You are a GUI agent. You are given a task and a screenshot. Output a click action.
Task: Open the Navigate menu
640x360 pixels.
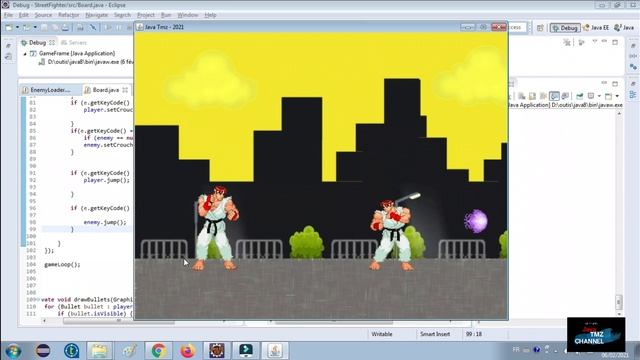pos(97,15)
